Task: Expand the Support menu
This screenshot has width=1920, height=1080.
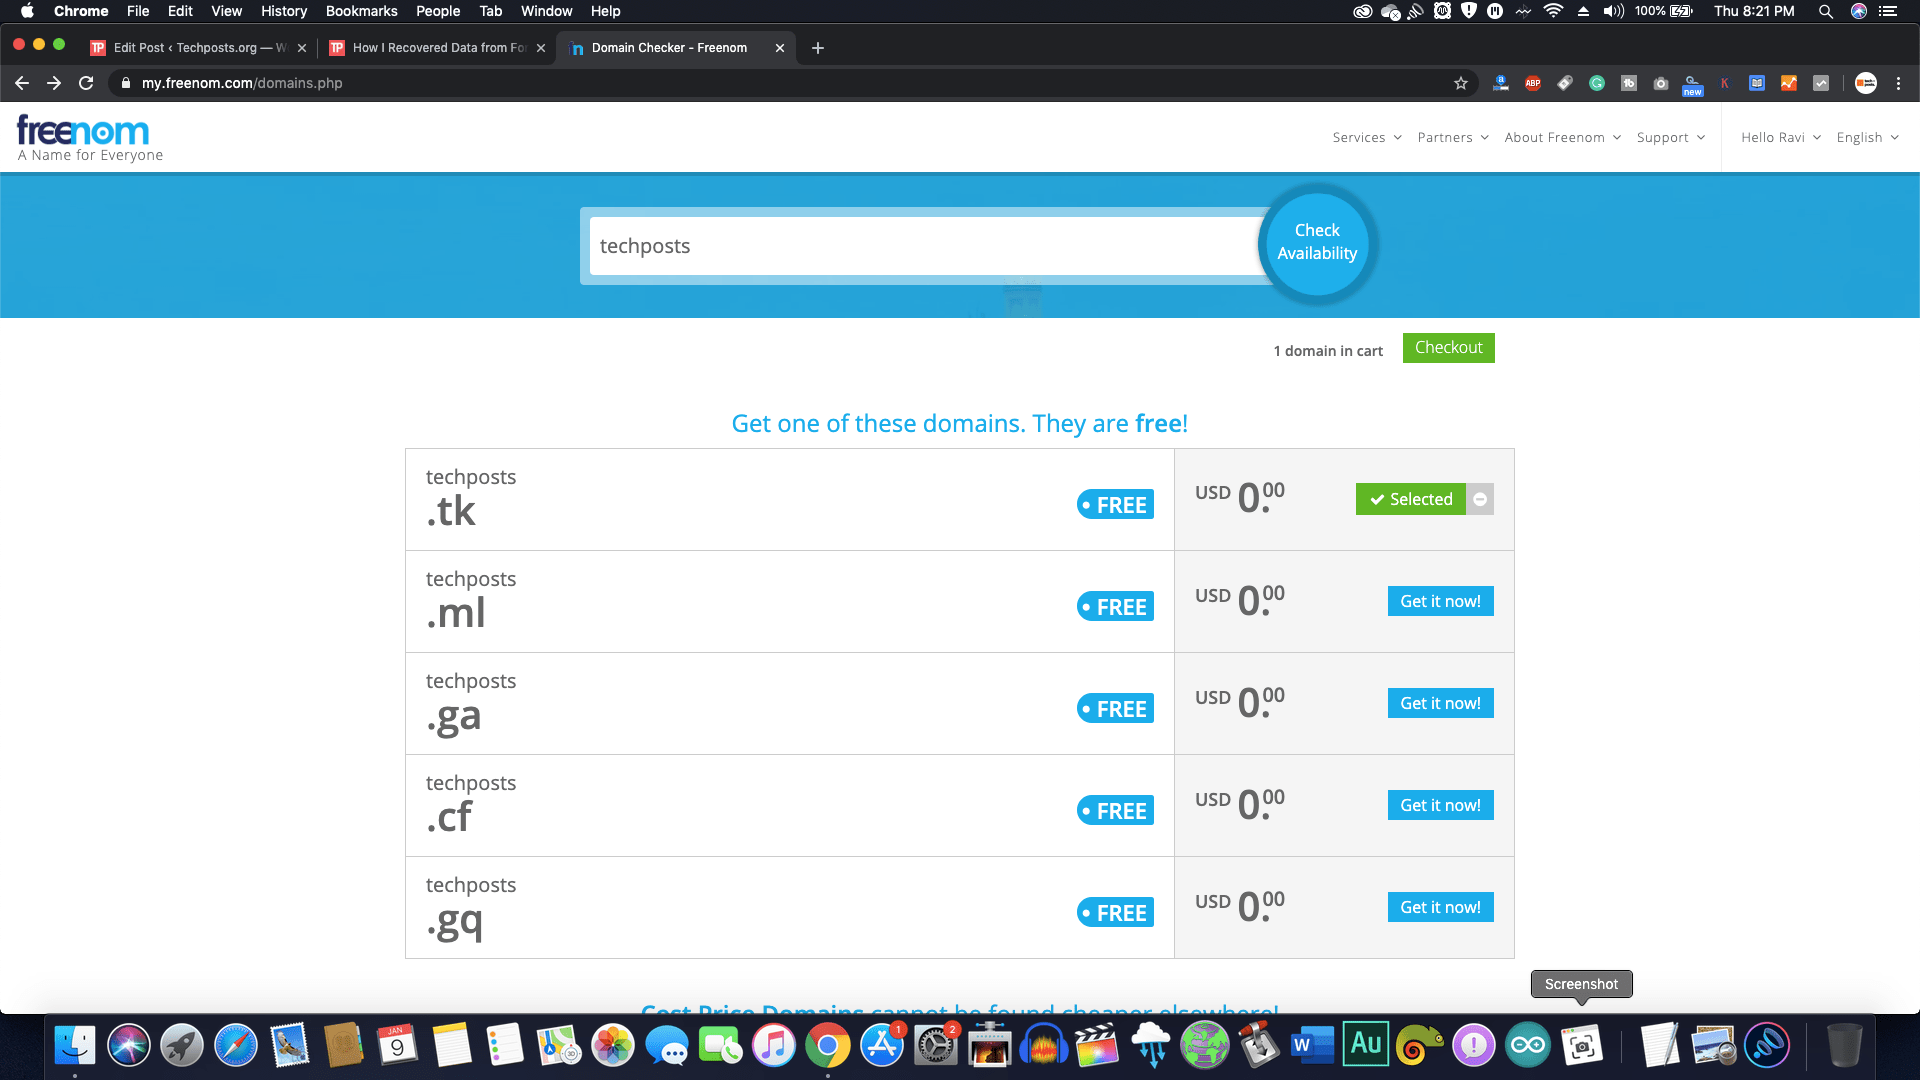Action: [x=1671, y=137]
